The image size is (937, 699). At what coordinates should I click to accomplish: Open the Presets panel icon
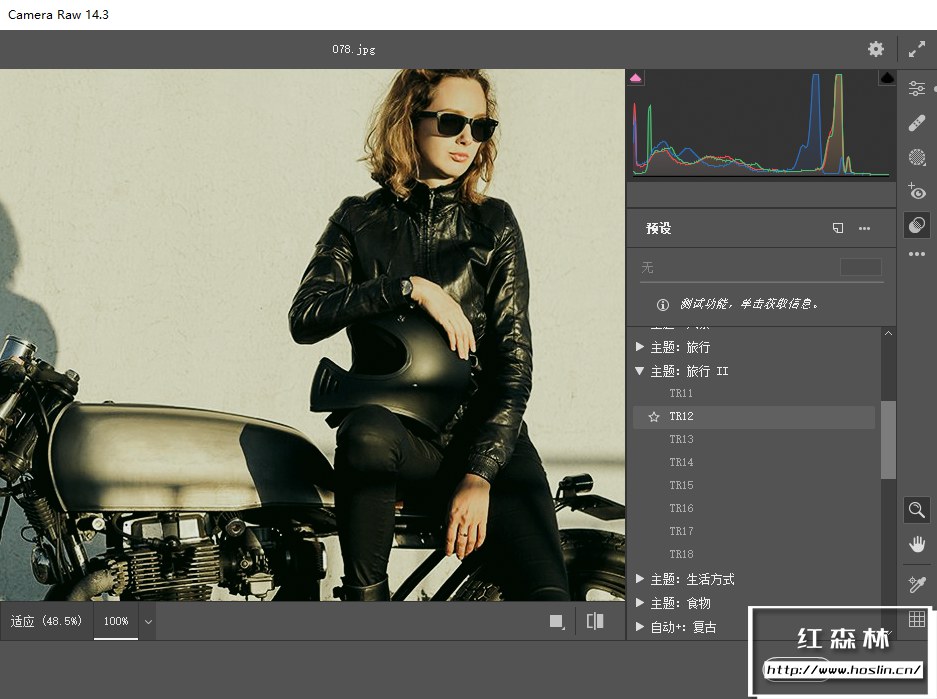tap(916, 226)
